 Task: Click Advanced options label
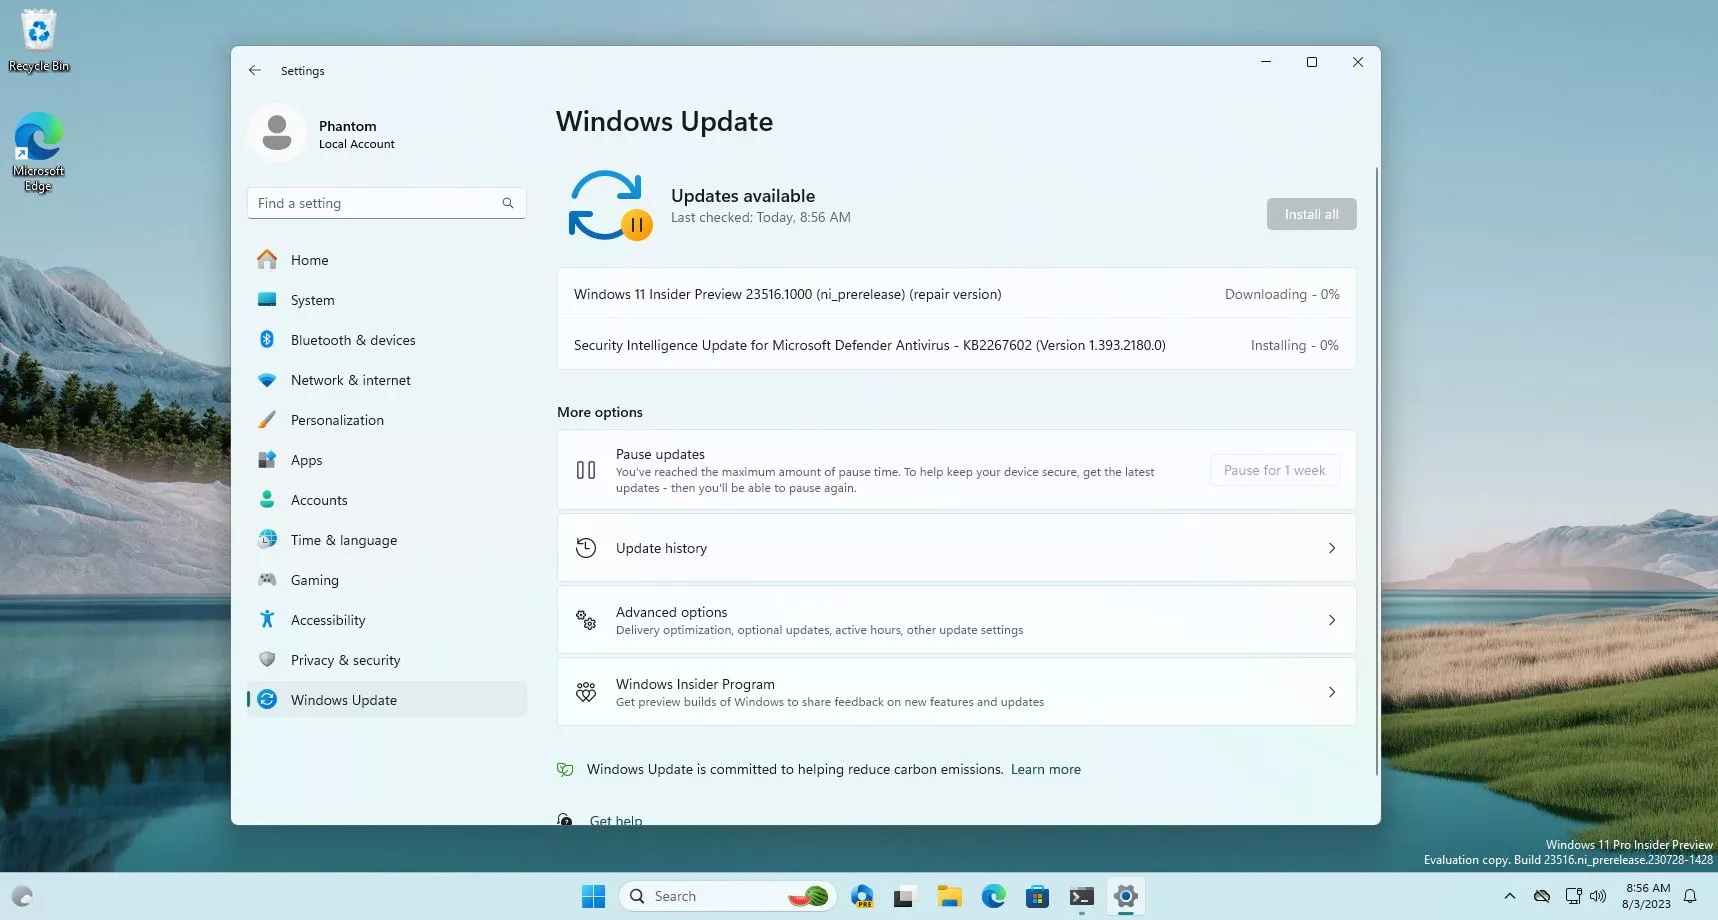(x=671, y=612)
